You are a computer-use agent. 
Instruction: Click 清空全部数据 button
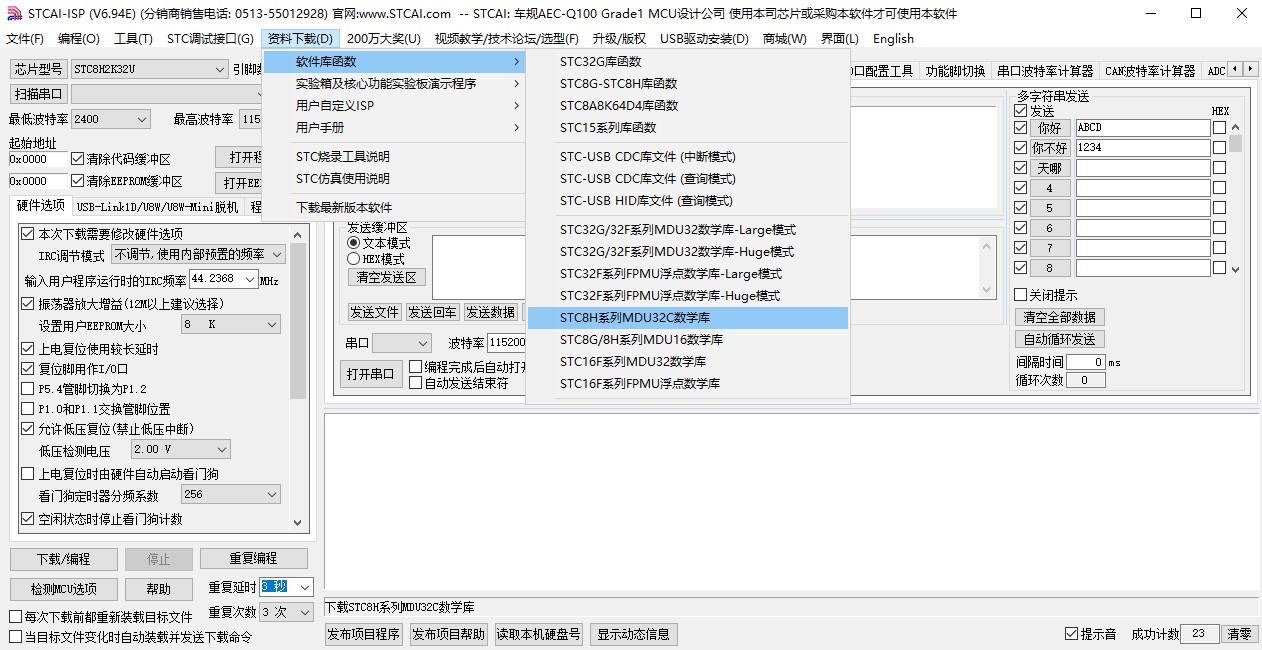1060,317
